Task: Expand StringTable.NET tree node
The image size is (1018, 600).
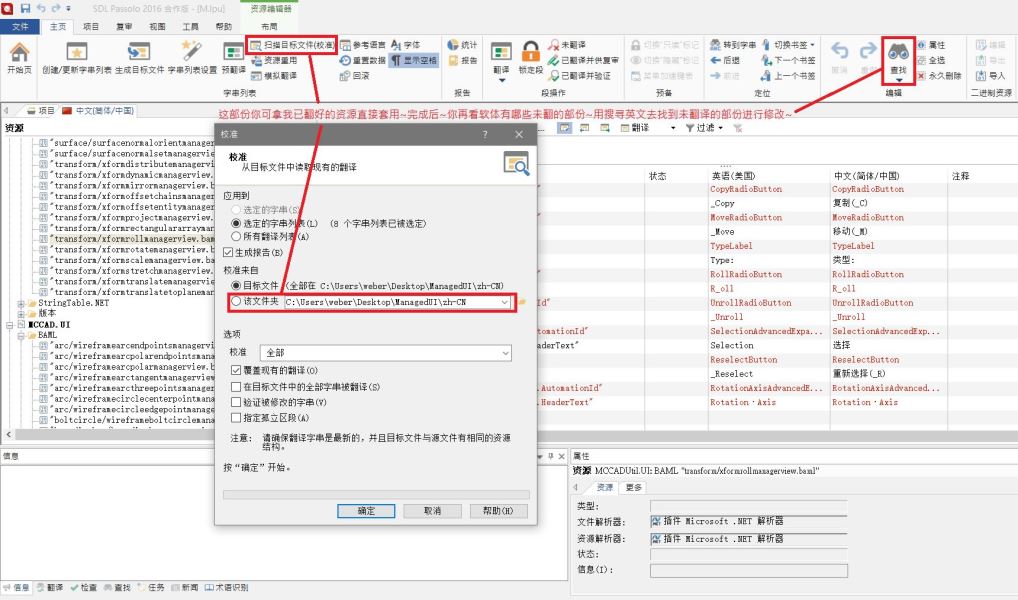Action: pyautogui.click(x=21, y=303)
